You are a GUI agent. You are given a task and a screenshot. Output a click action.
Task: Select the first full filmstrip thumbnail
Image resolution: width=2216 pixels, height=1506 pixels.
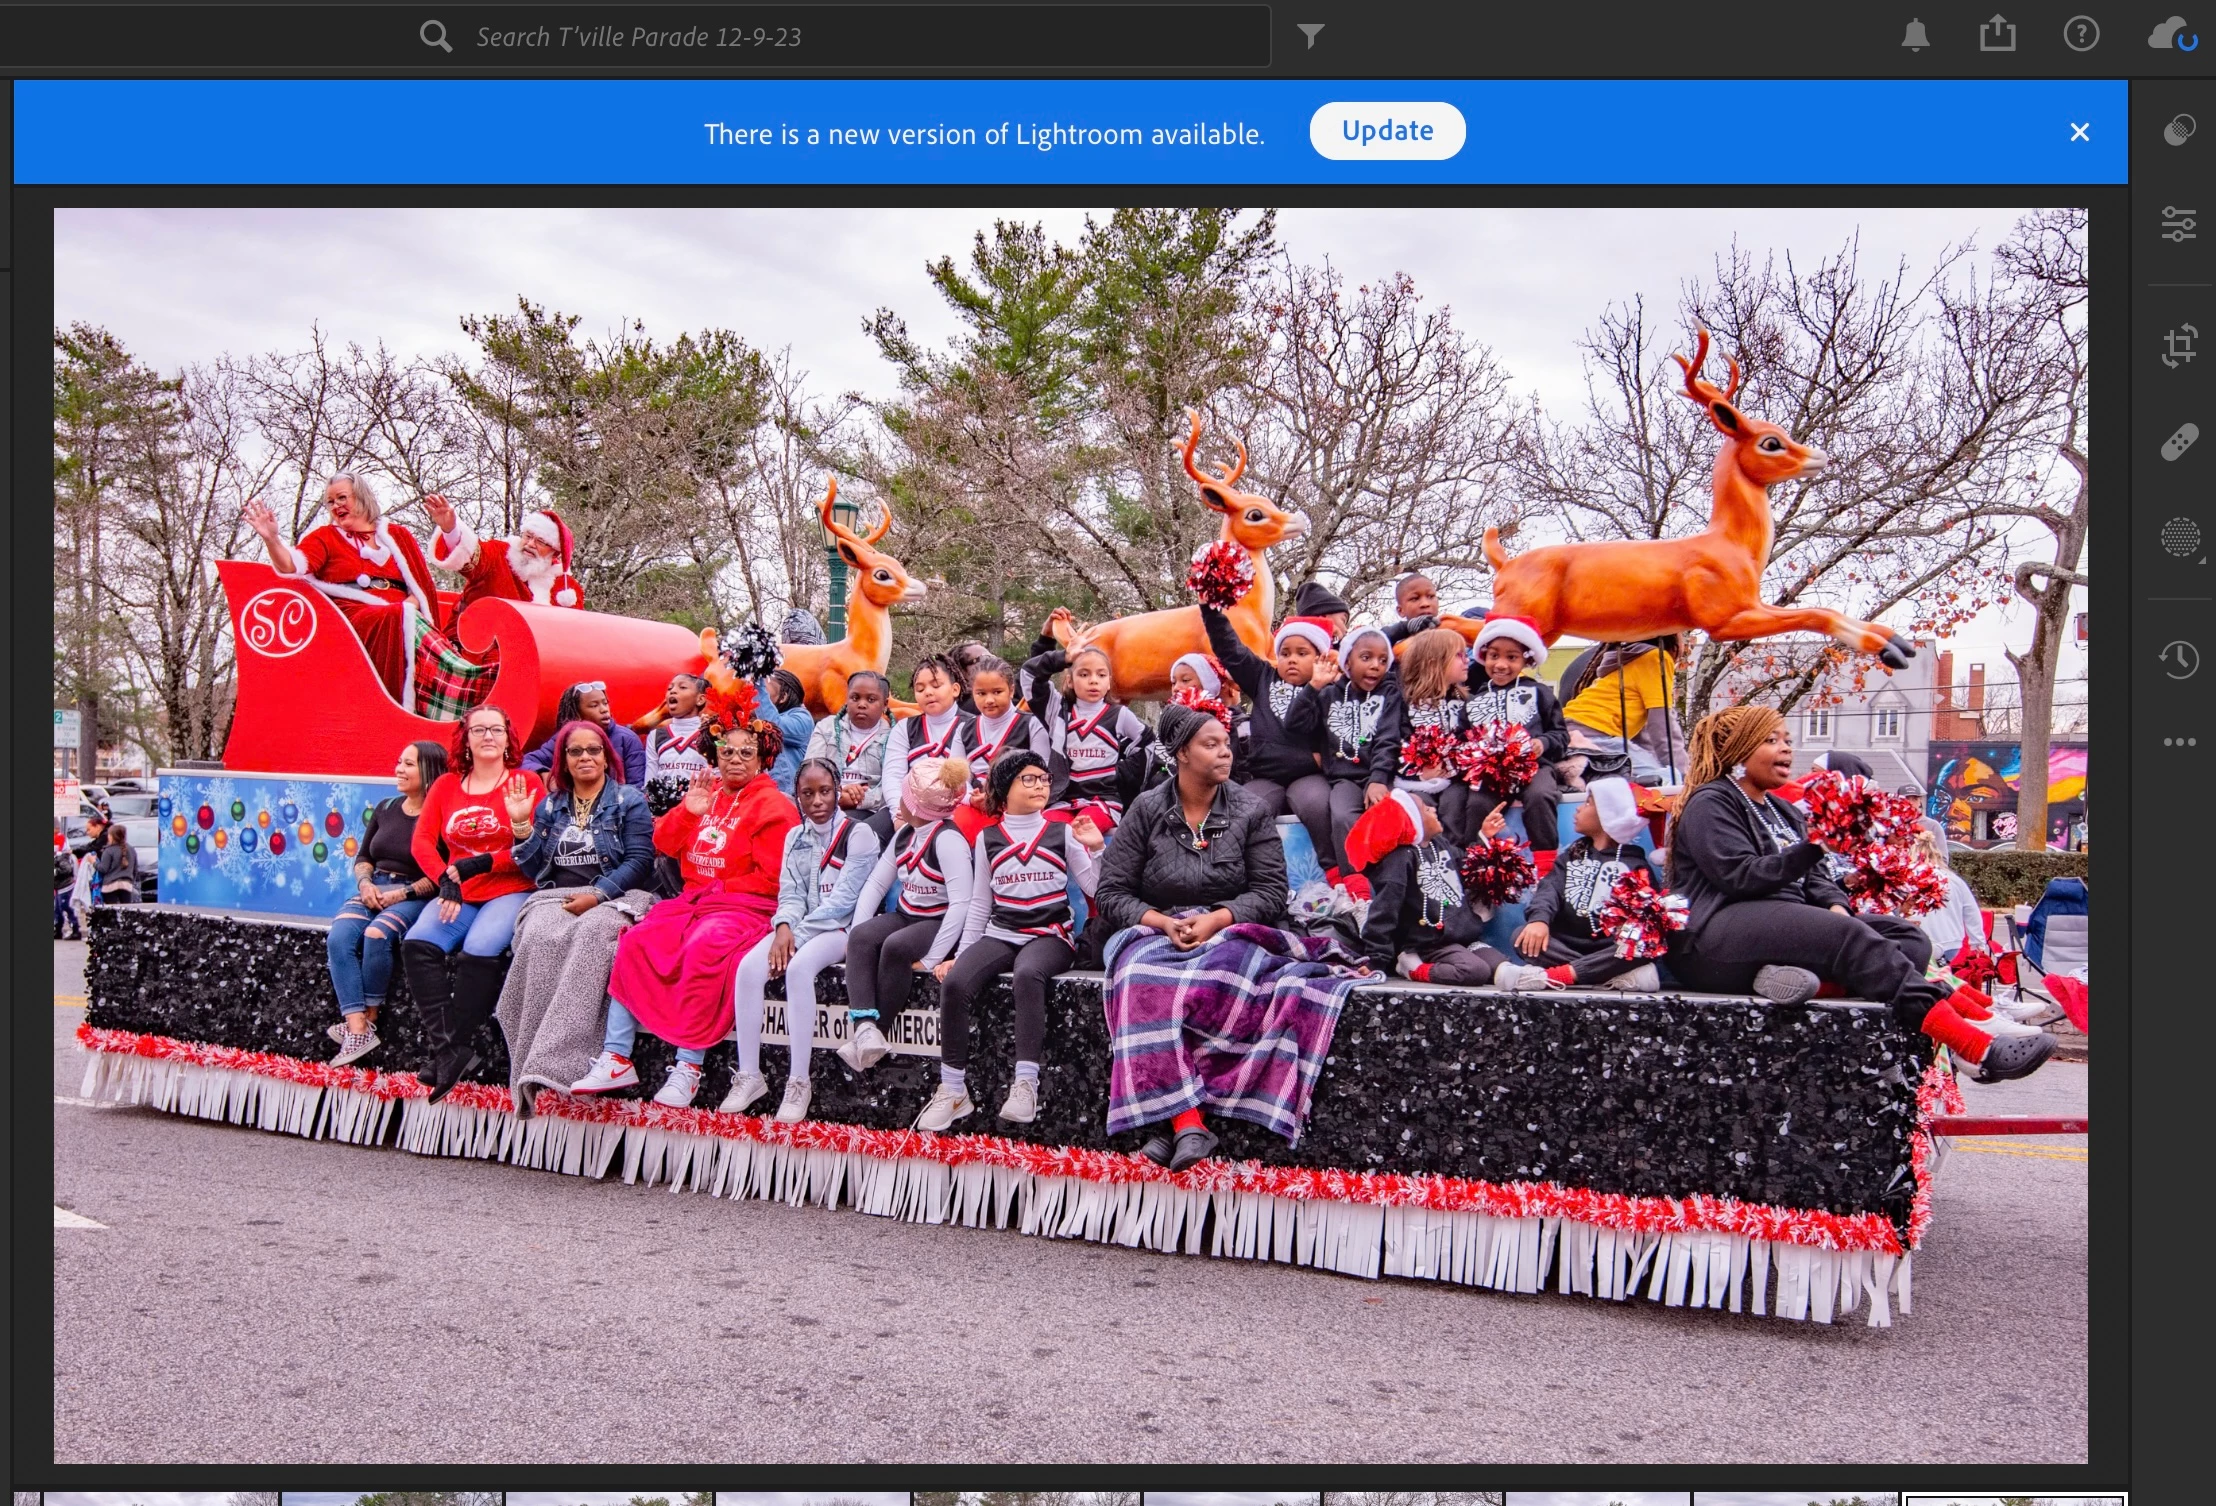point(160,1499)
